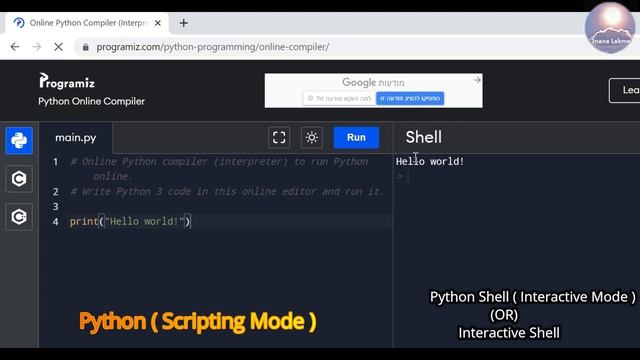Select the Online Python Compiler browser tab
The image size is (640, 360).
click(x=87, y=23)
